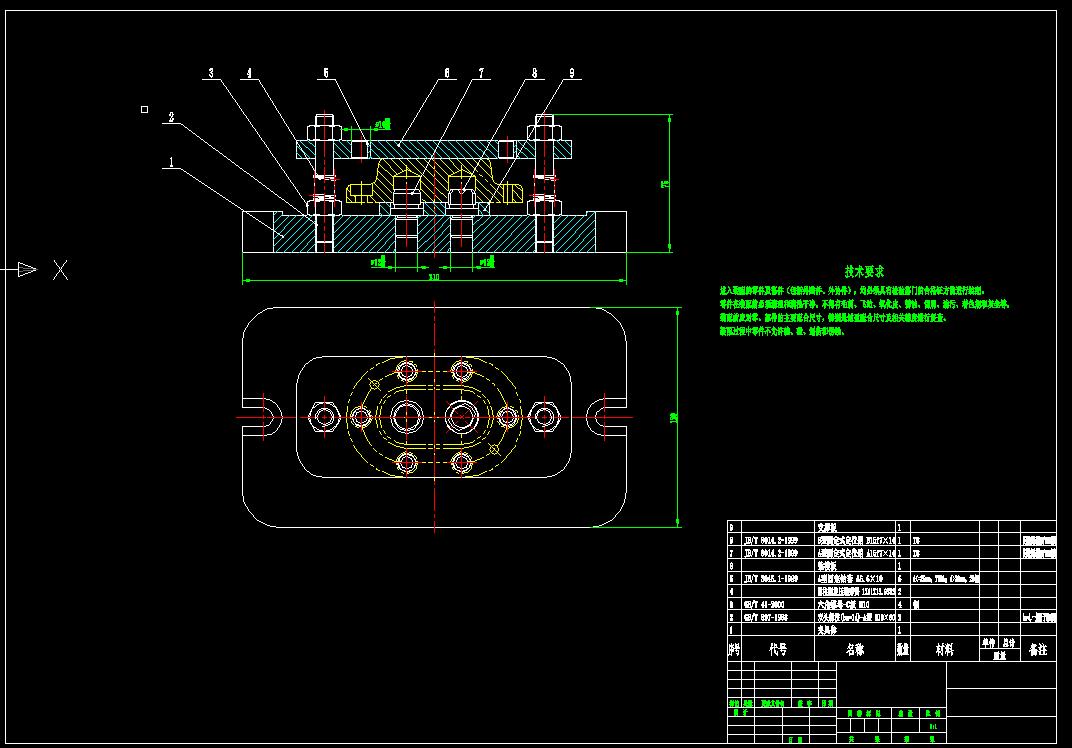Select part balloon number 1
Viewport: 1072px width, 748px height.
[x=171, y=163]
